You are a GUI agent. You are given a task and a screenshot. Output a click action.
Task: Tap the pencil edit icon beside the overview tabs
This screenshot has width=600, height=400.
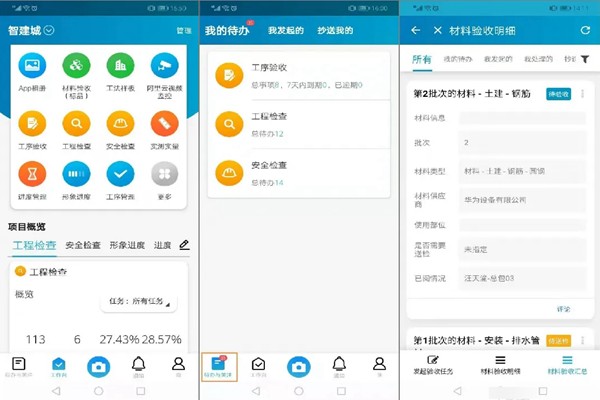pos(184,244)
